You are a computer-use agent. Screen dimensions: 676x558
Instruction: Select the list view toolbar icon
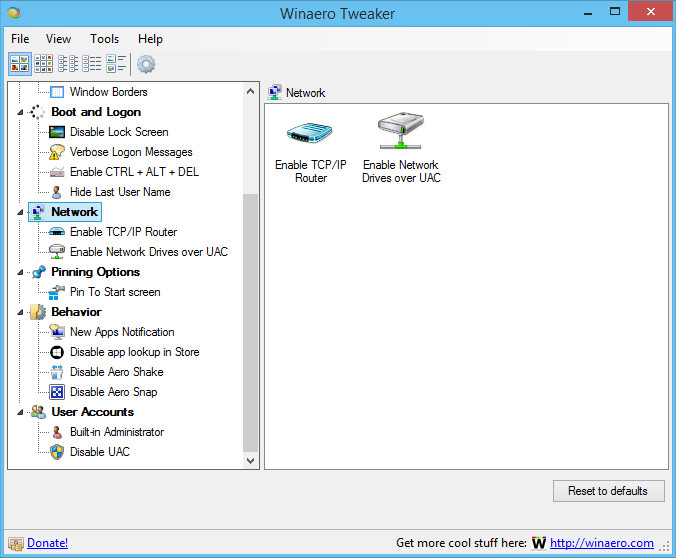pos(68,64)
